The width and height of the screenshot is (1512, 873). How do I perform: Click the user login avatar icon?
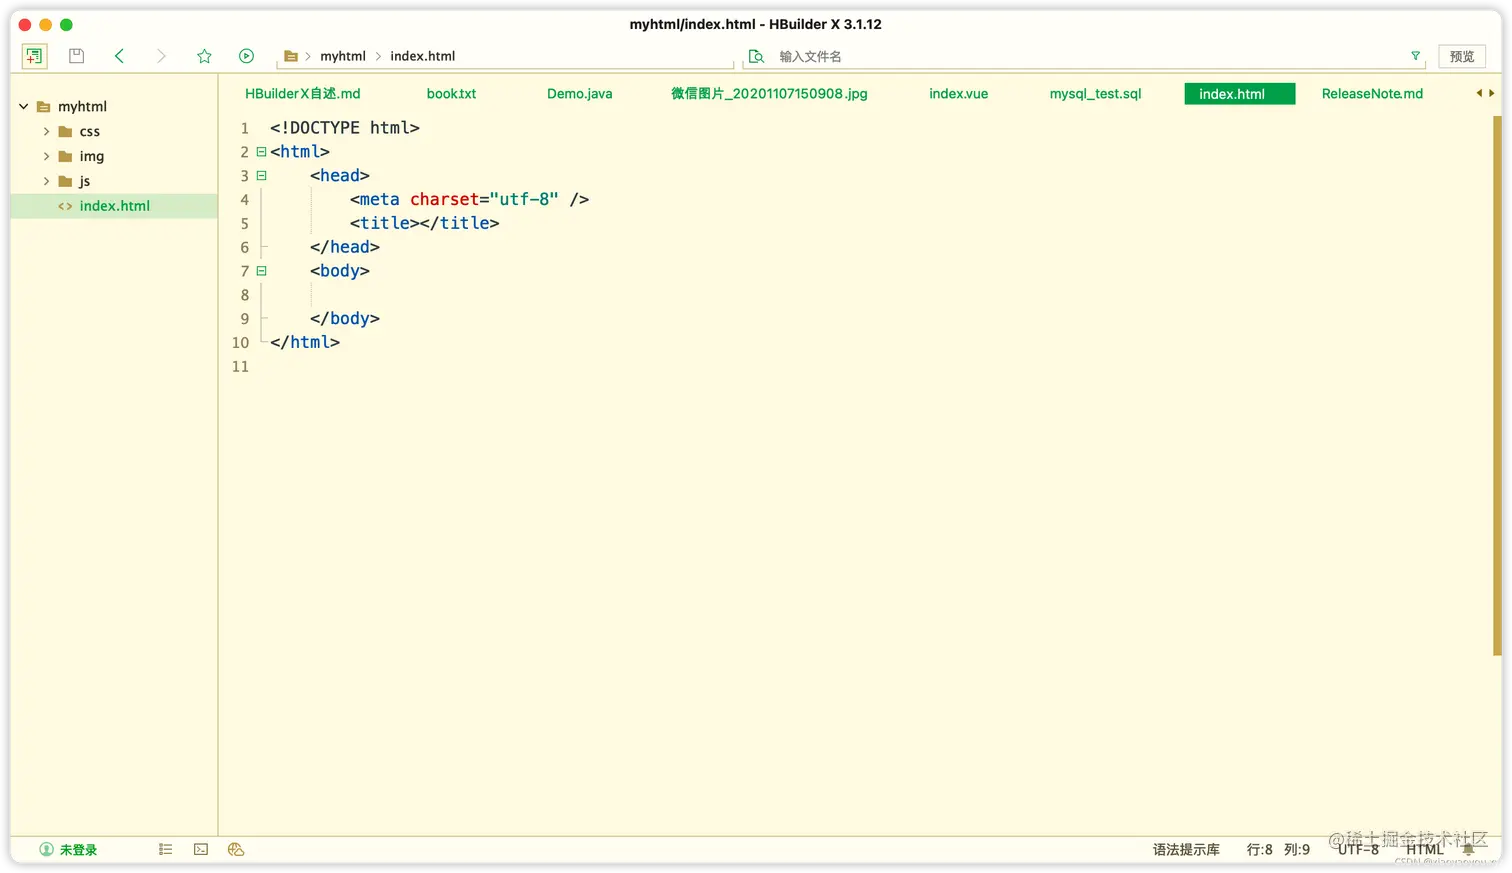click(46, 849)
